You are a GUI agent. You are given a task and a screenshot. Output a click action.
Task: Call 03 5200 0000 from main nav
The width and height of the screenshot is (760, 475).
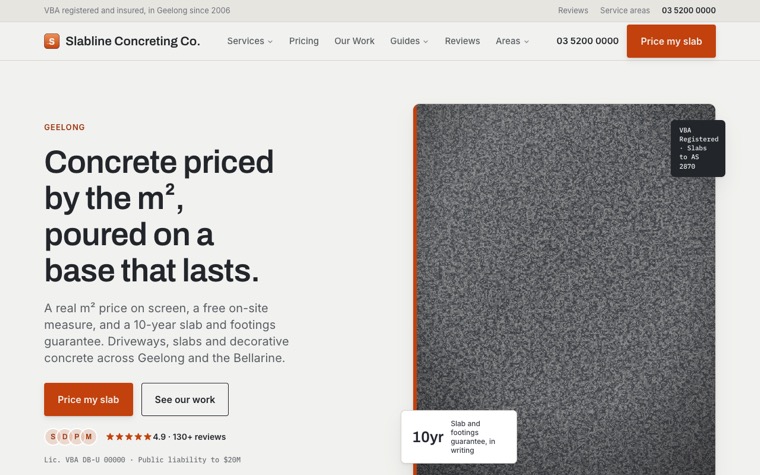[587, 41]
